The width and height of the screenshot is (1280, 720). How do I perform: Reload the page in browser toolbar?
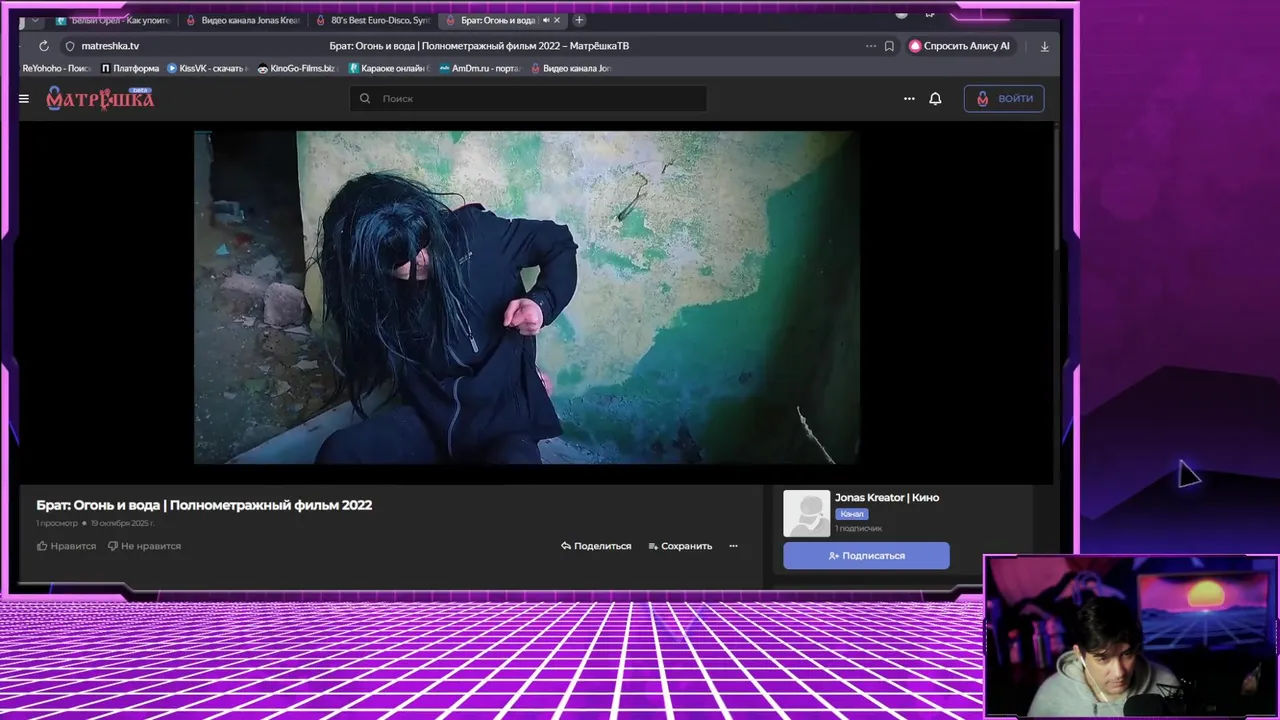tap(44, 46)
